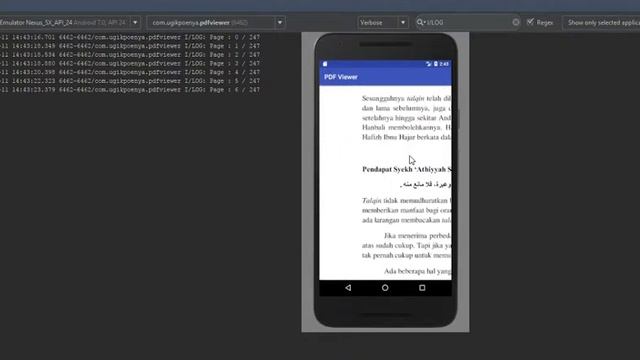Click the clock in emulator status bar
Image resolution: width=640 pixels, height=360 pixels.
pyautogui.click(x=444, y=64)
